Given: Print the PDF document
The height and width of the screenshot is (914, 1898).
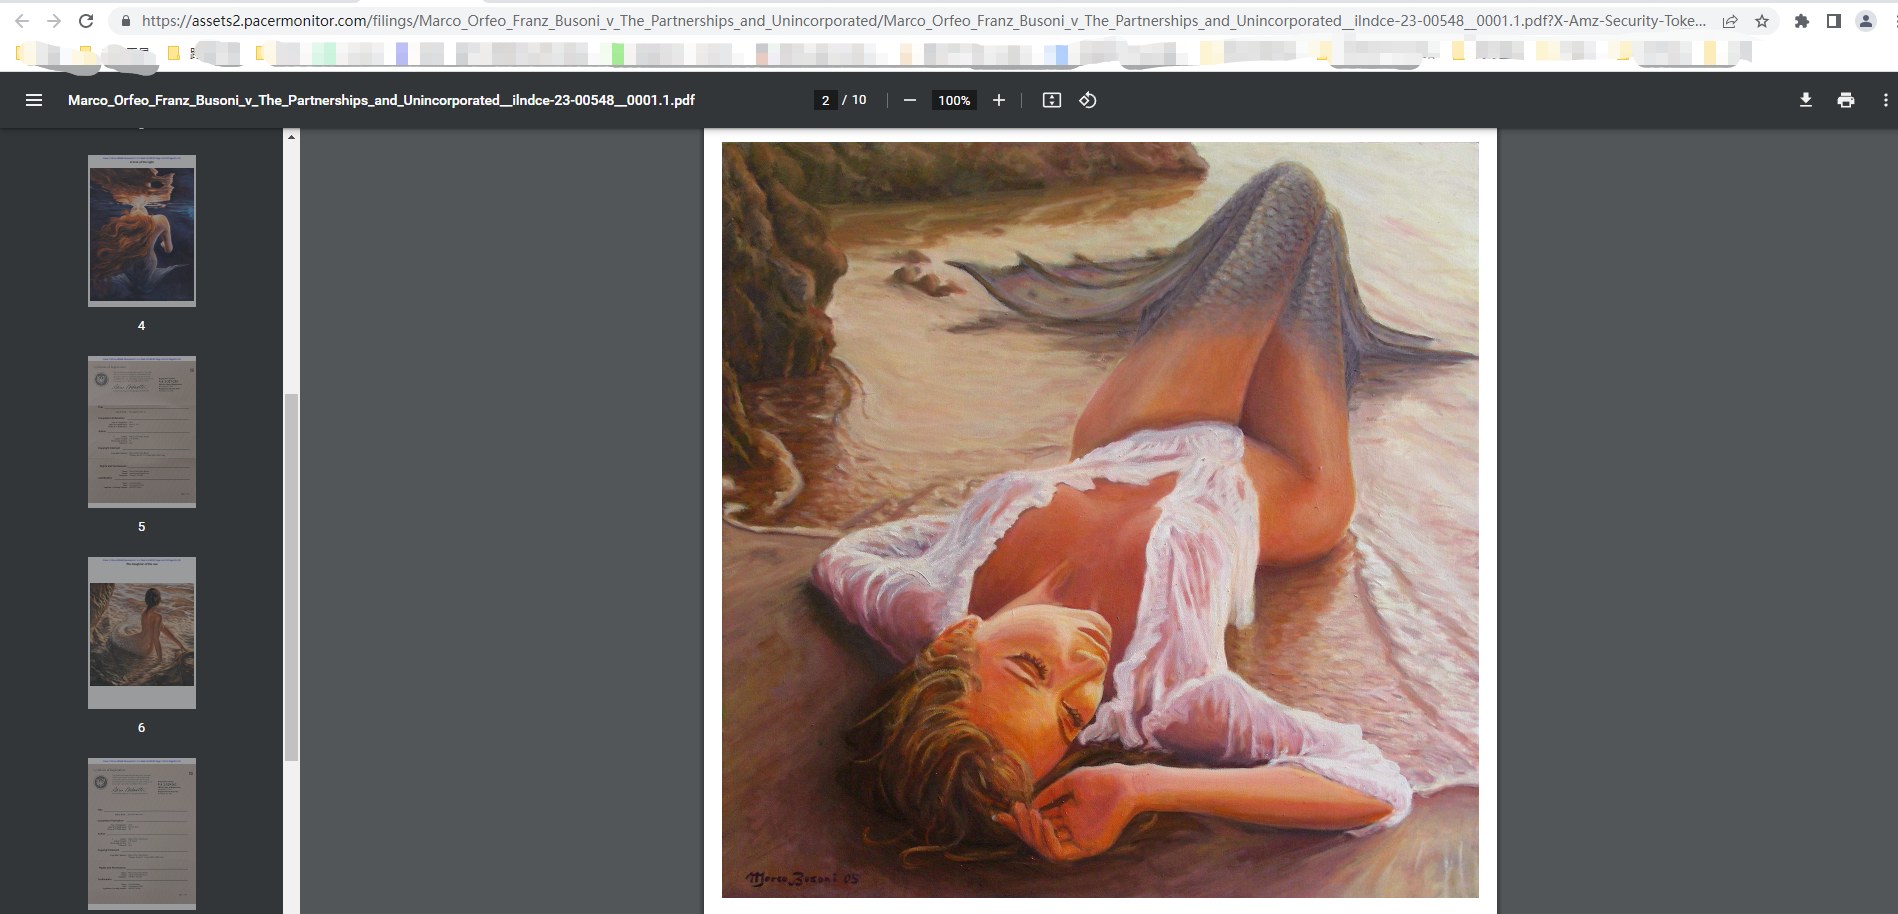Looking at the screenshot, I should pyautogui.click(x=1845, y=100).
